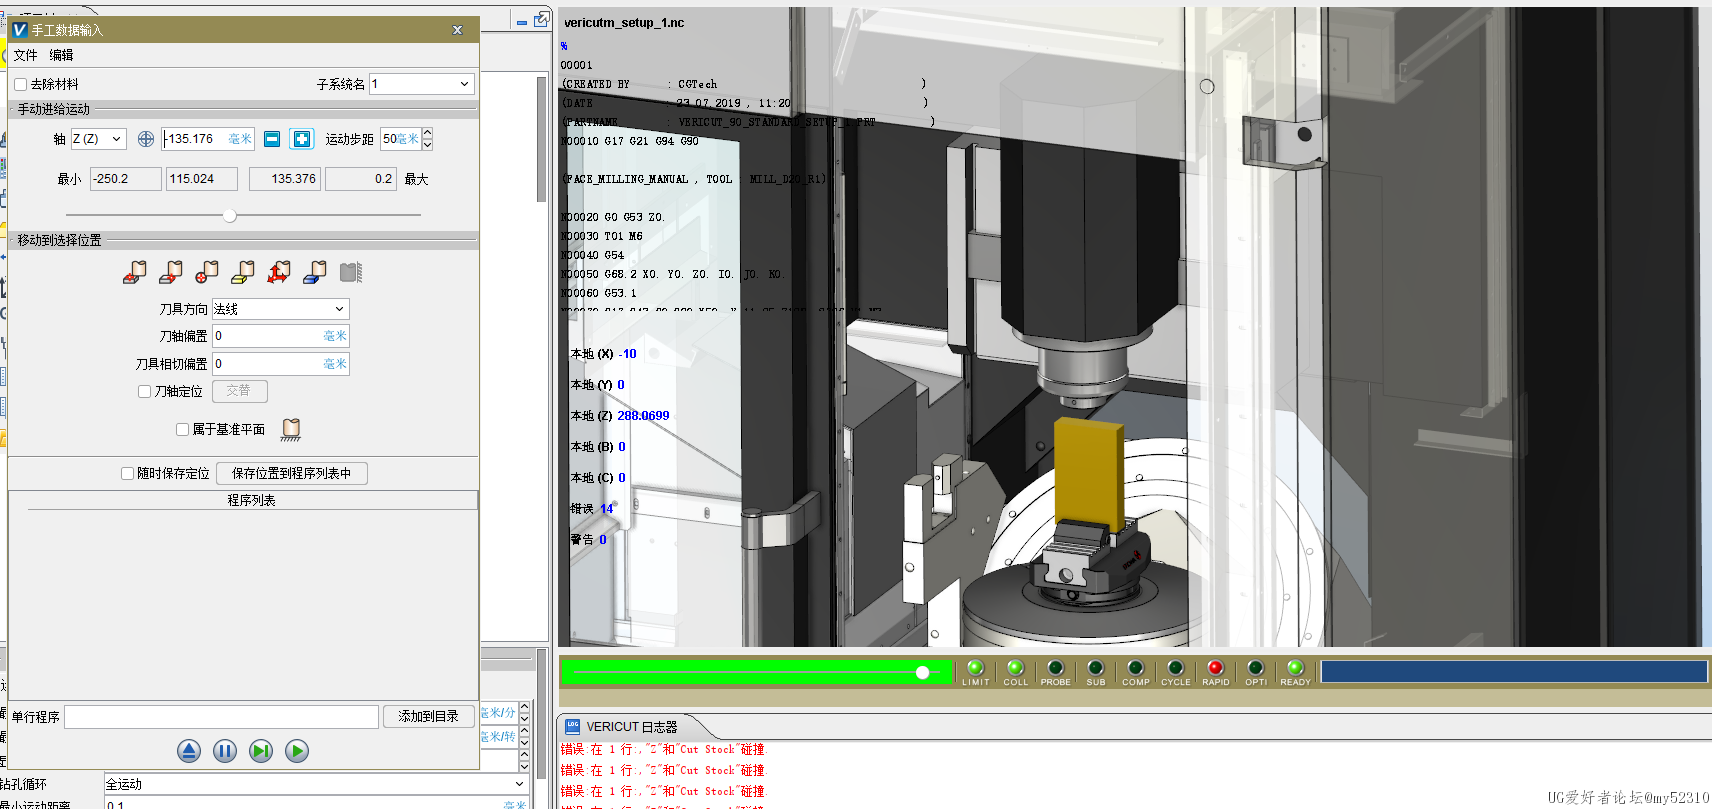
Task: Click the second move-to-position tool icon
Action: [x=171, y=272]
